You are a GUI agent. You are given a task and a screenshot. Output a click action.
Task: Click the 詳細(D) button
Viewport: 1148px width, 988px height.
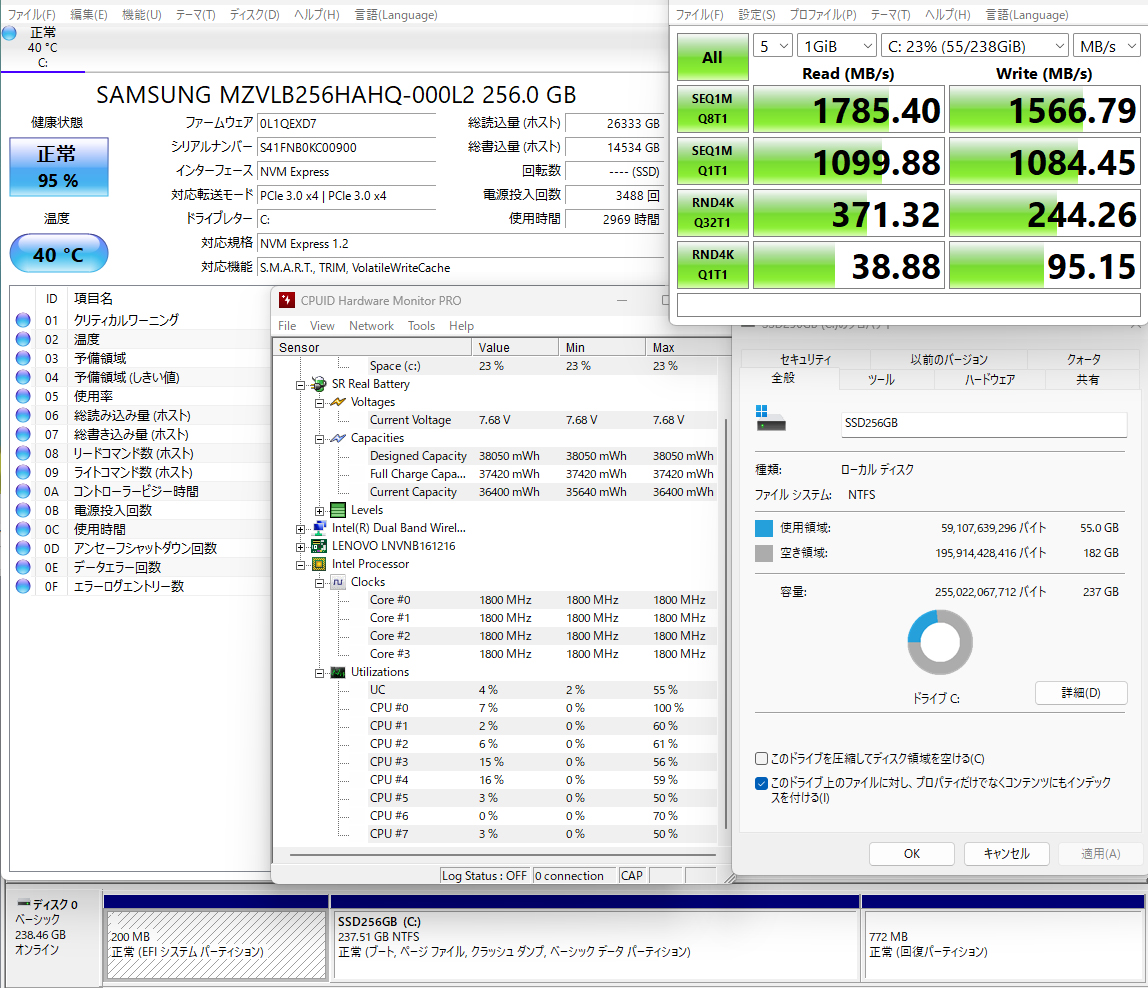pos(1080,693)
